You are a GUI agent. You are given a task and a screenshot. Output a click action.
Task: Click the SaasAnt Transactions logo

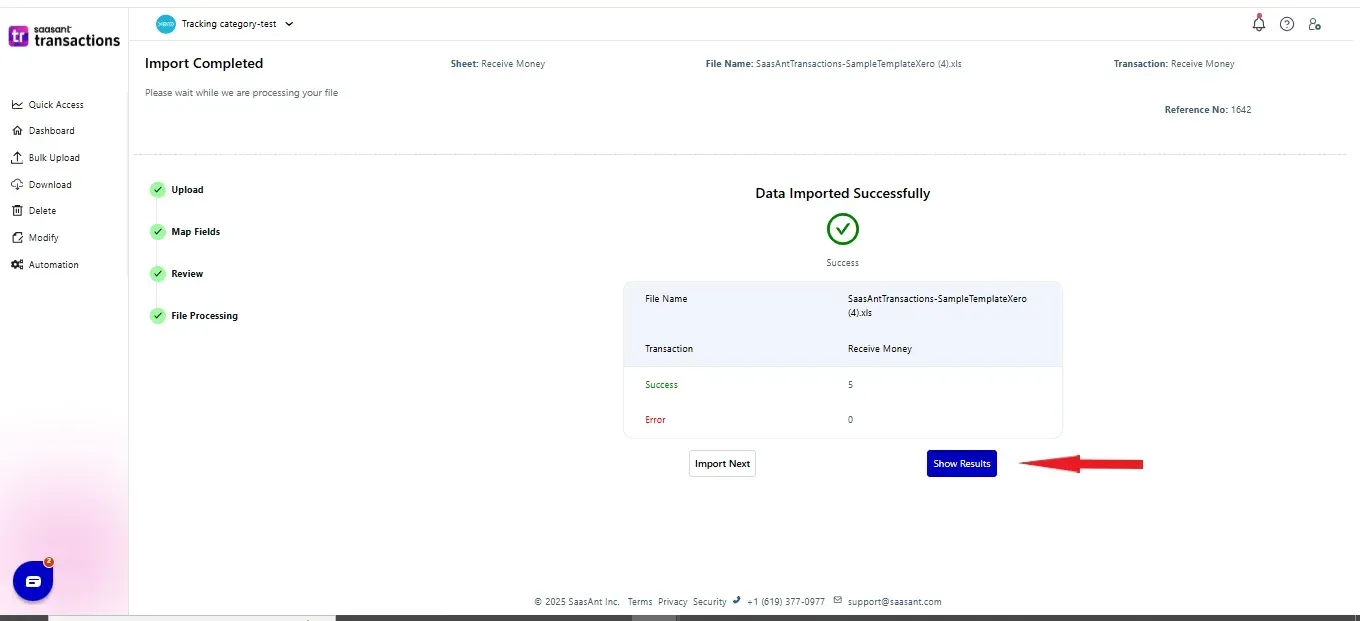pos(64,36)
